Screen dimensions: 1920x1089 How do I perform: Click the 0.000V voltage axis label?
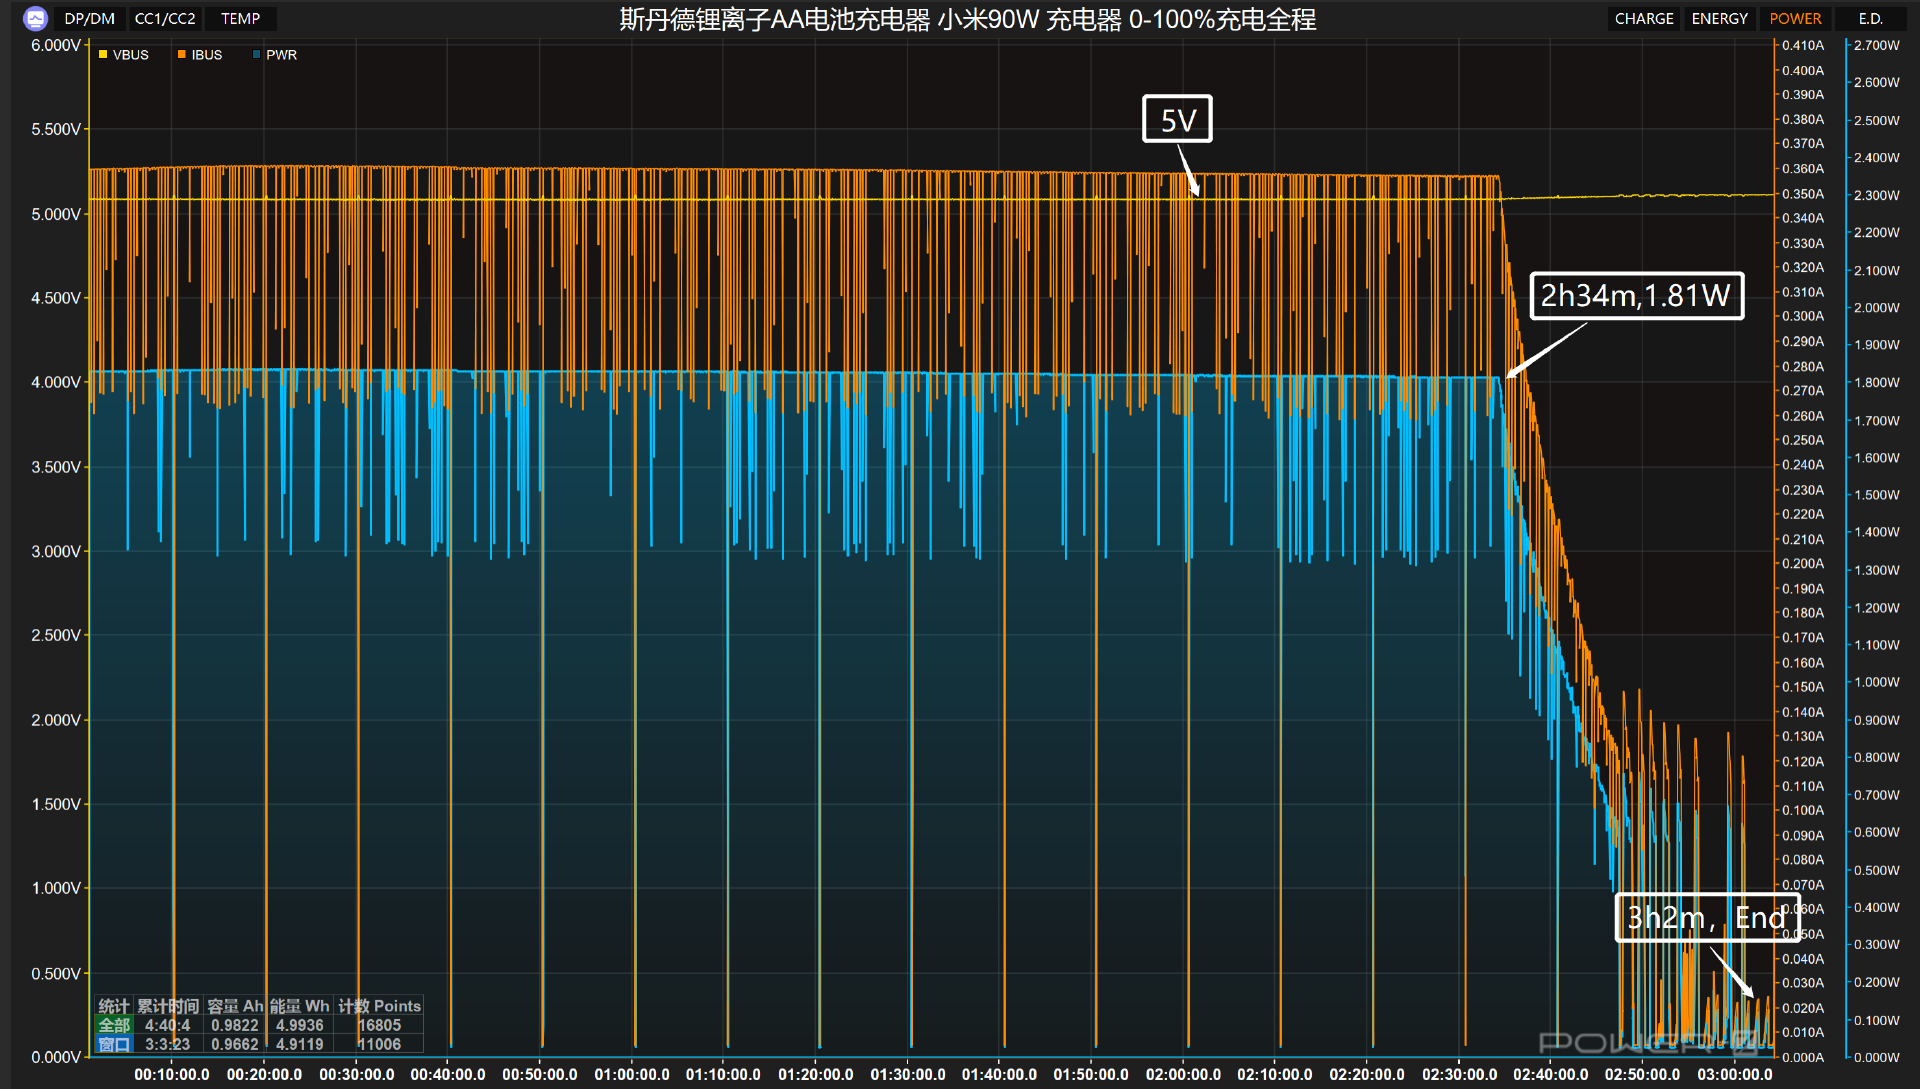click(55, 1057)
